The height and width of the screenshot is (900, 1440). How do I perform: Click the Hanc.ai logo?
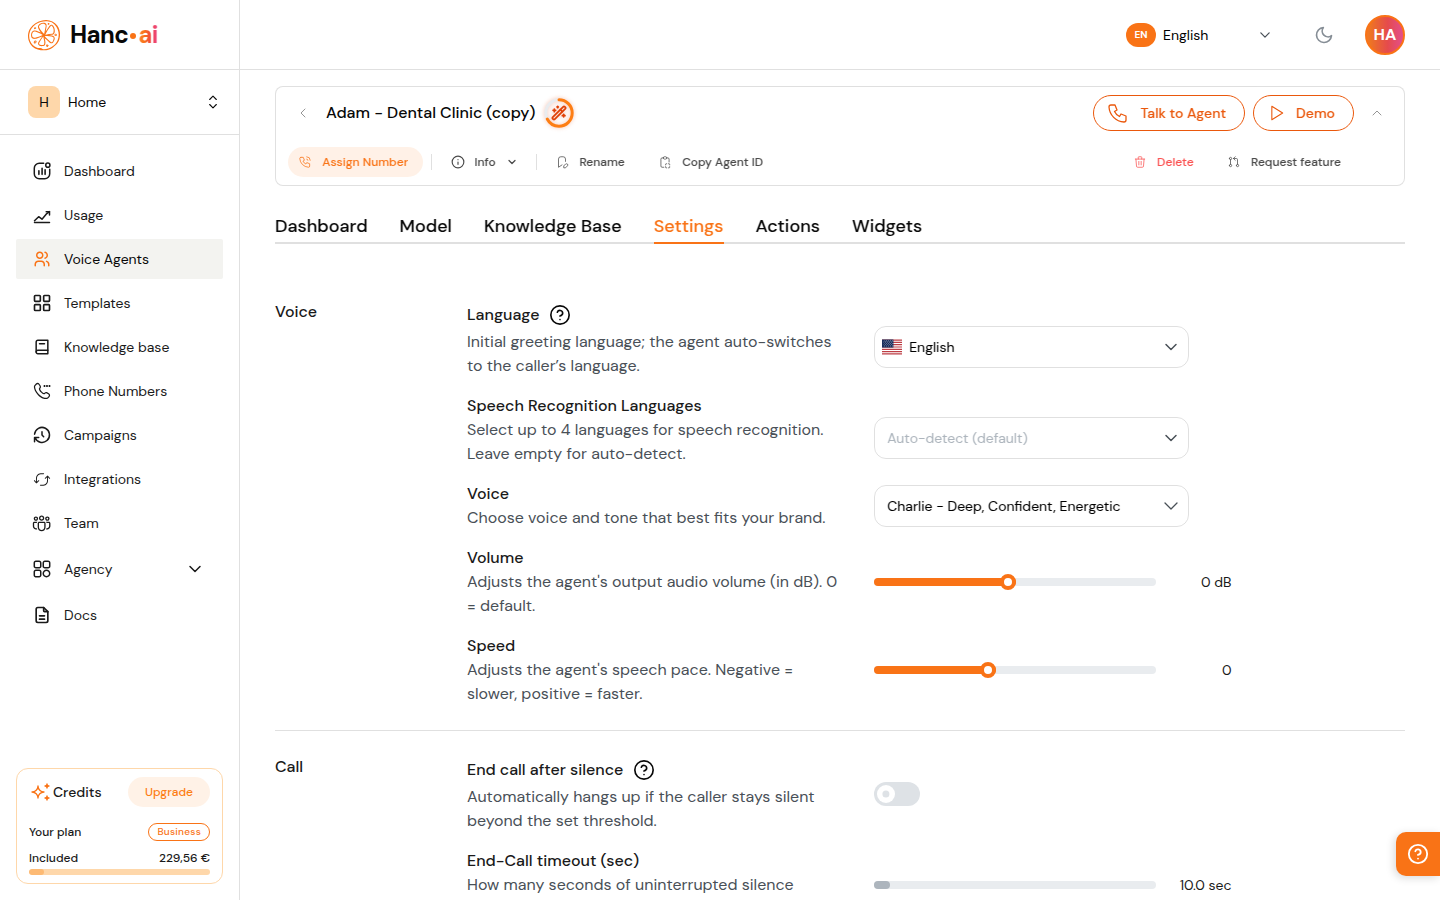(93, 35)
